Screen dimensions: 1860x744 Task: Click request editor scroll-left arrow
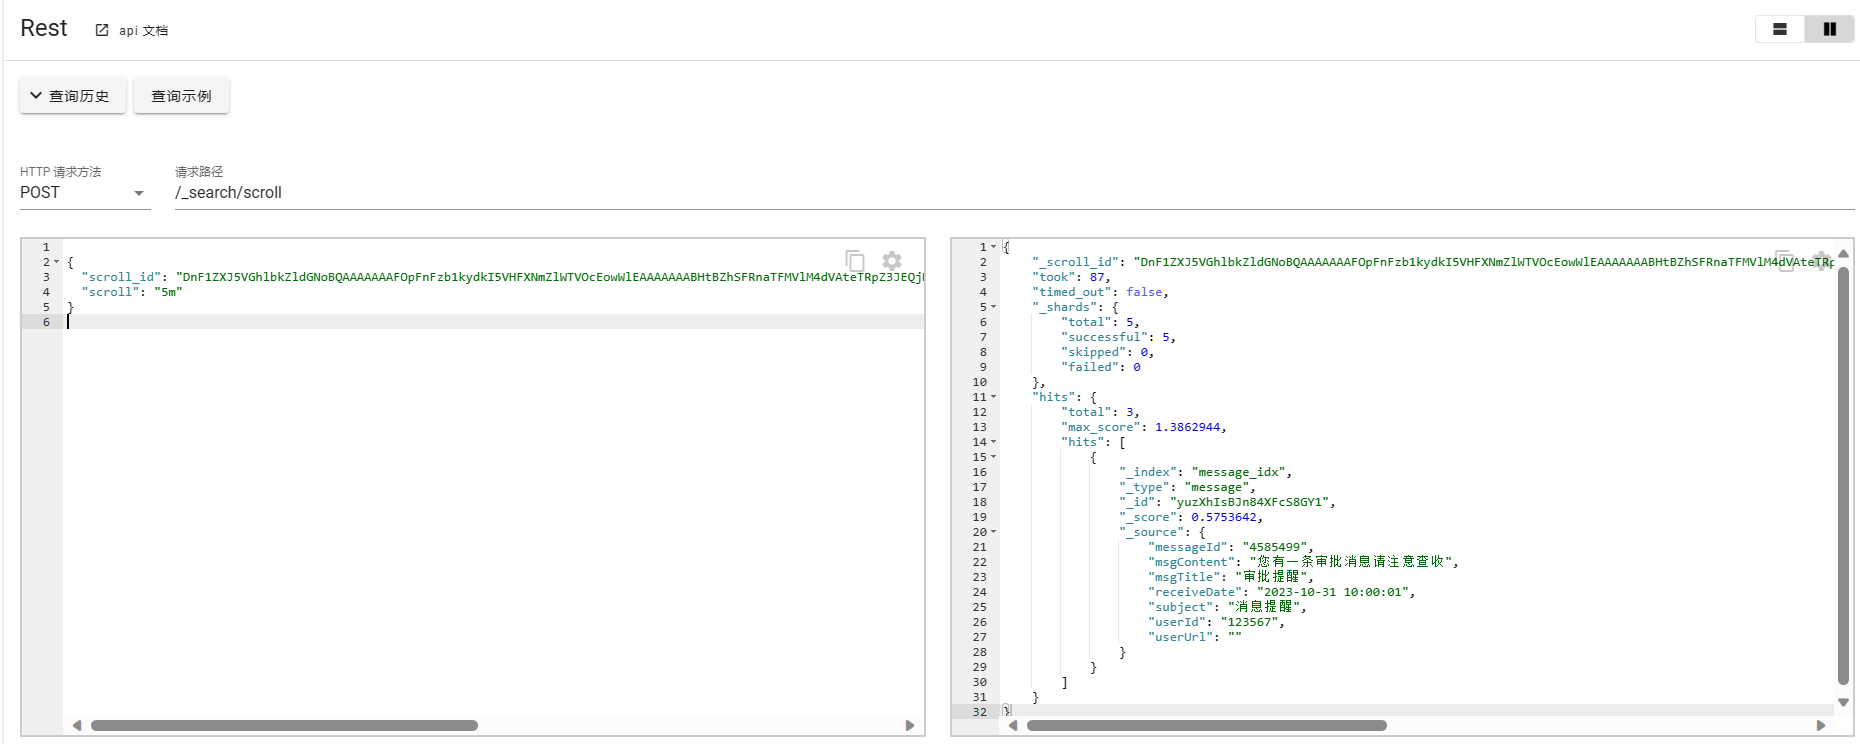[77, 726]
